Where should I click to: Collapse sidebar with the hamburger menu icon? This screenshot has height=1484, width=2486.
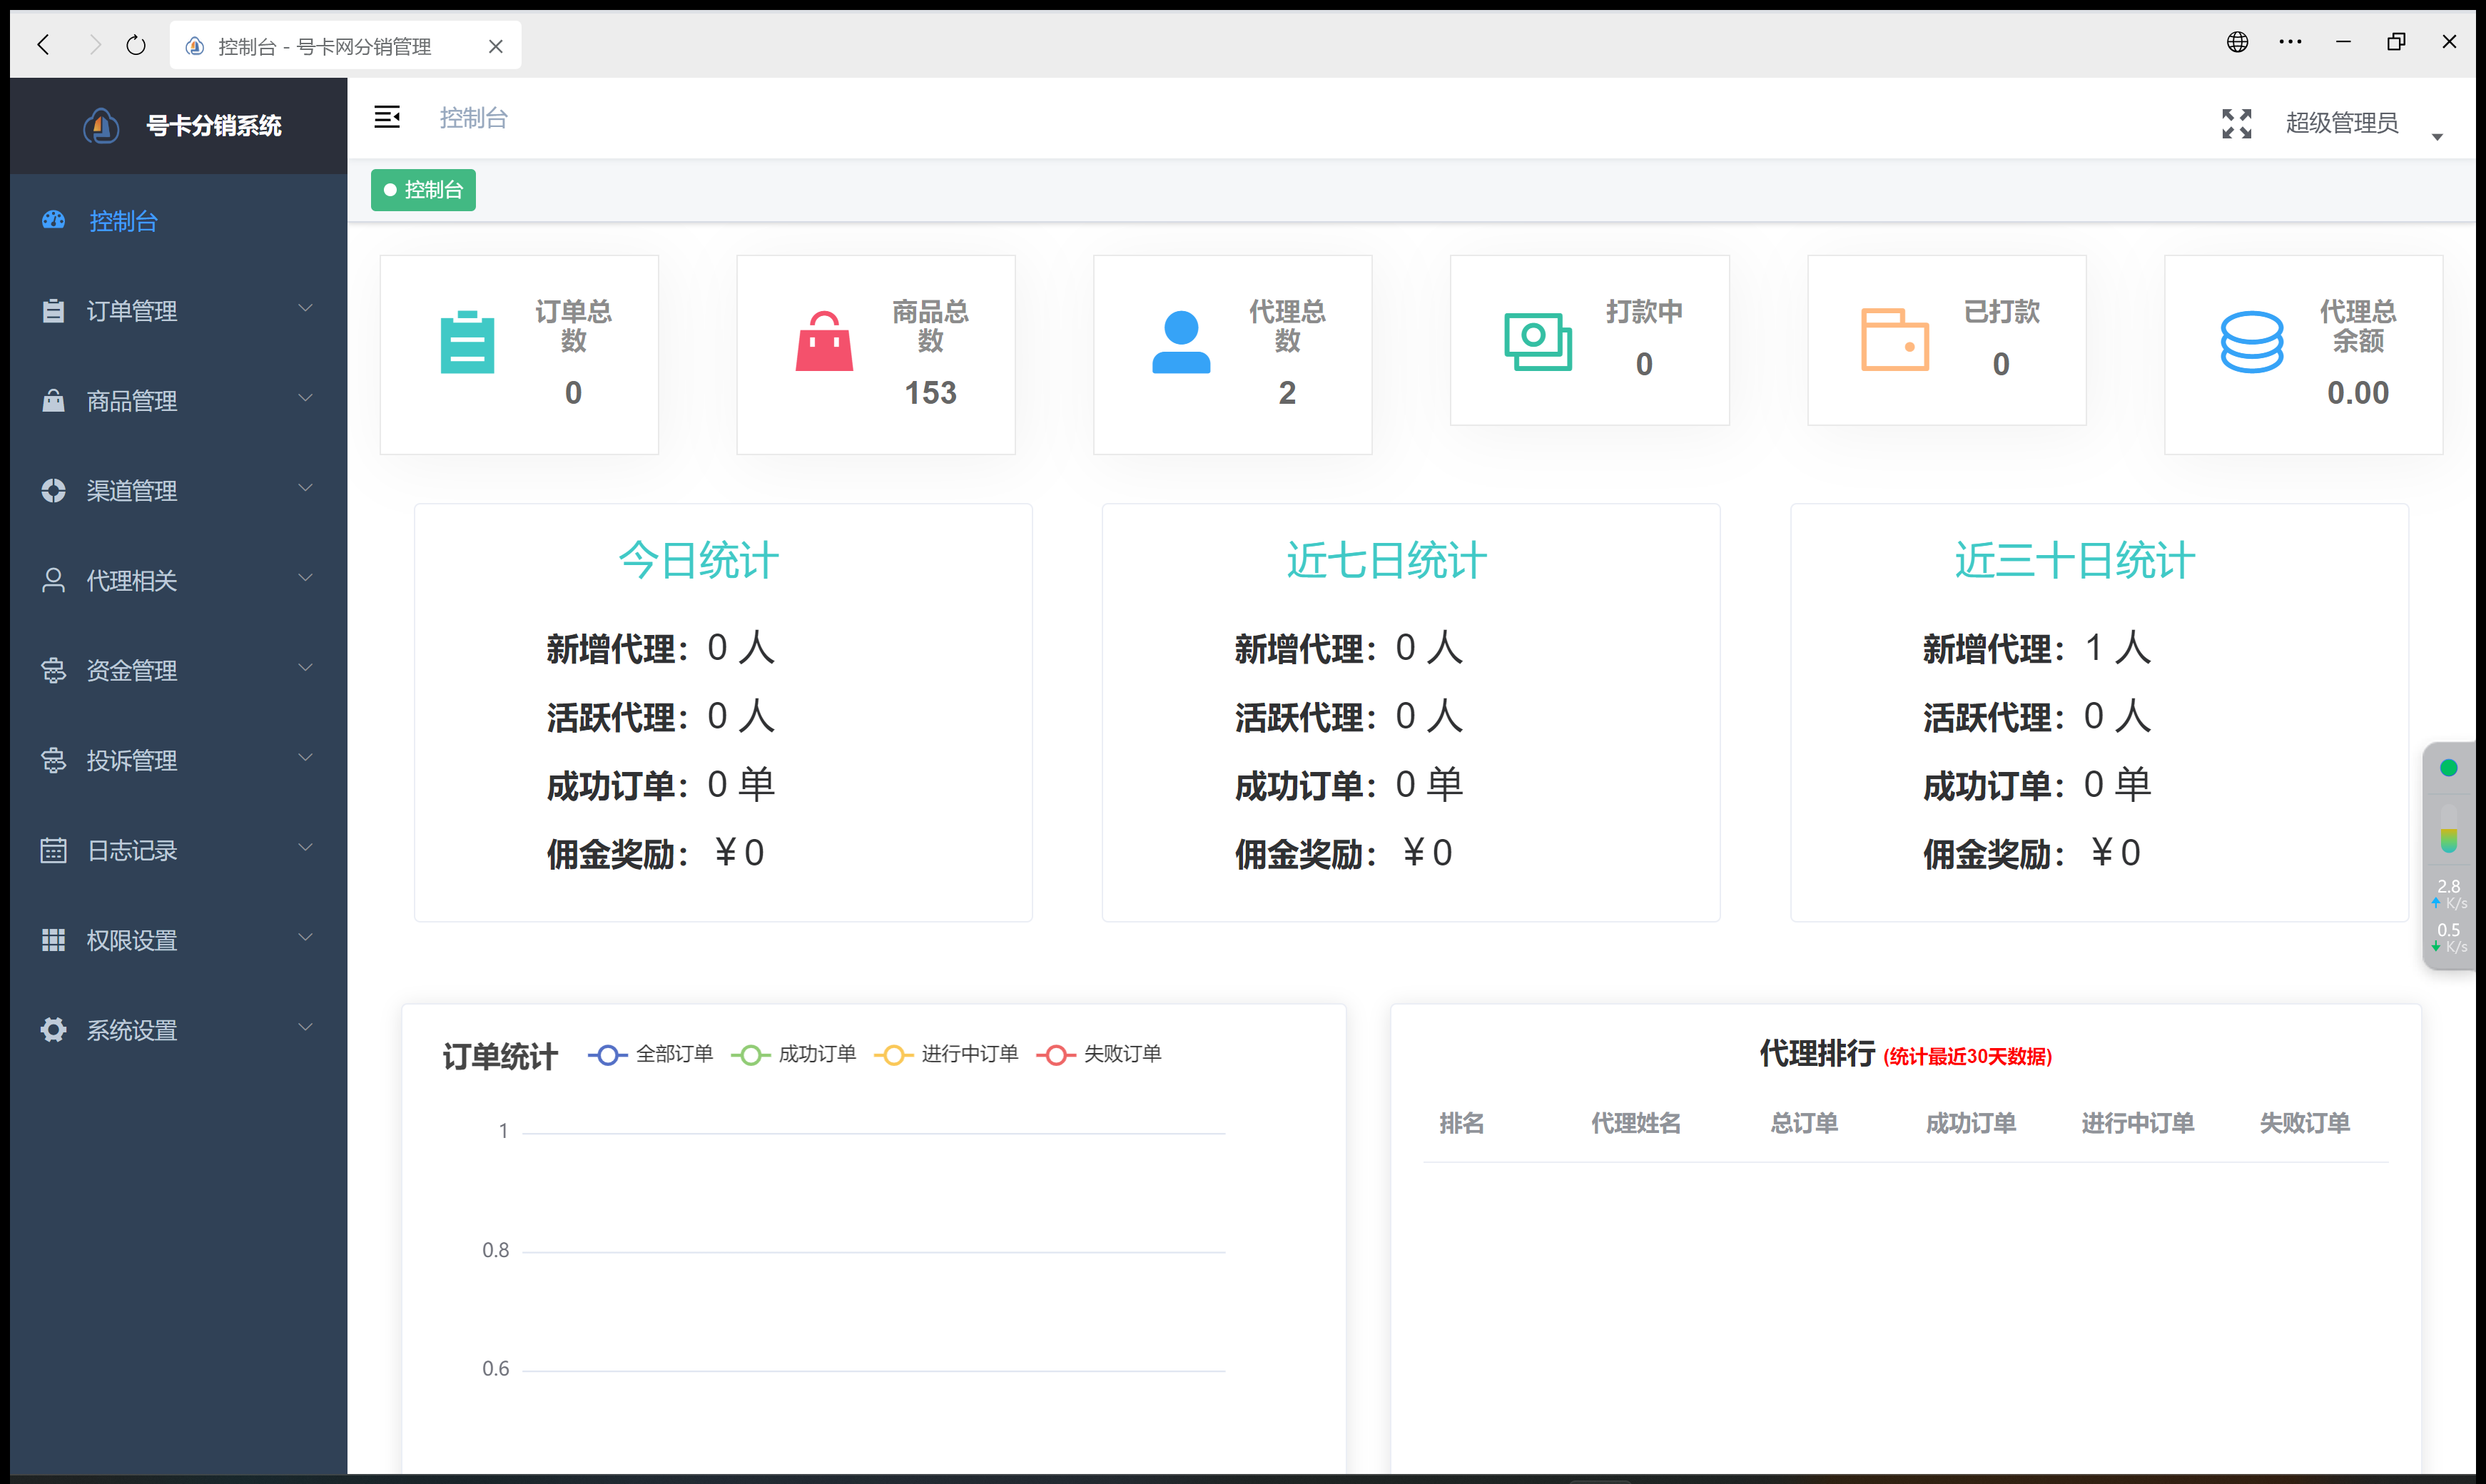(387, 118)
